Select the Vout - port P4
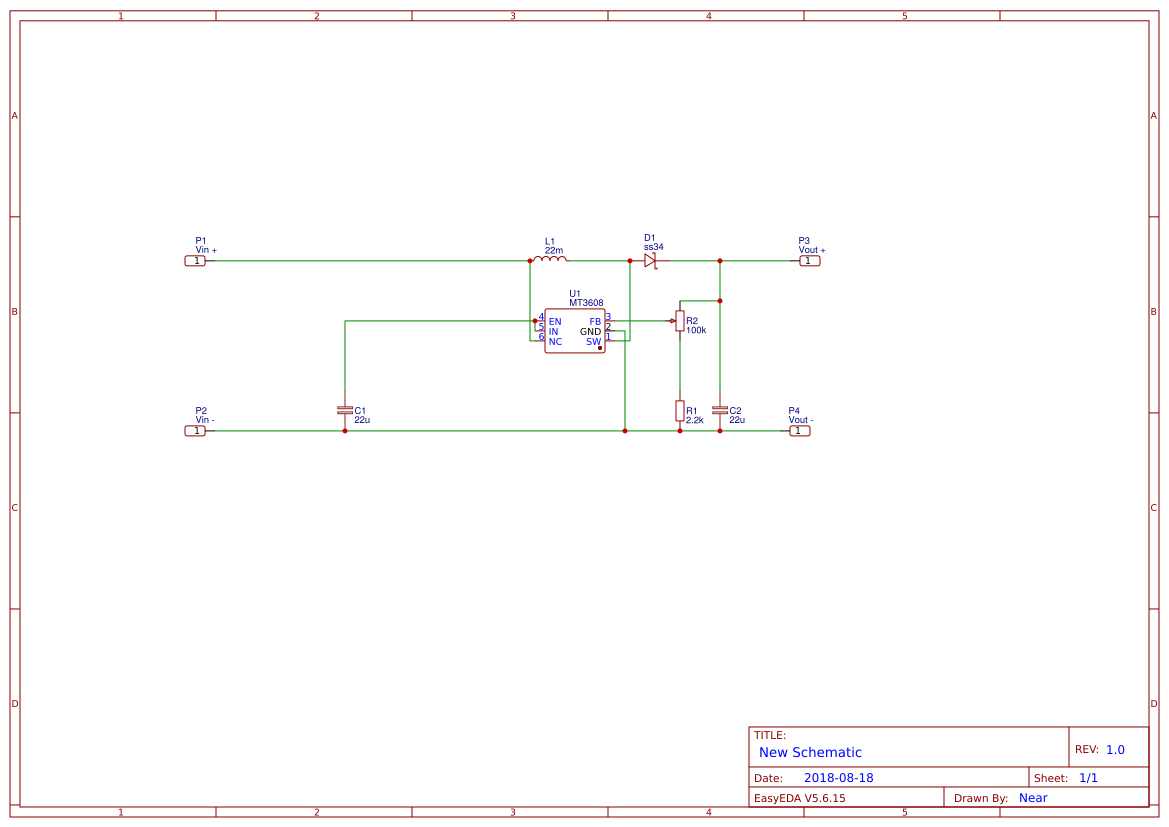Image resolution: width=1169 pixels, height=827 pixels. 800,430
